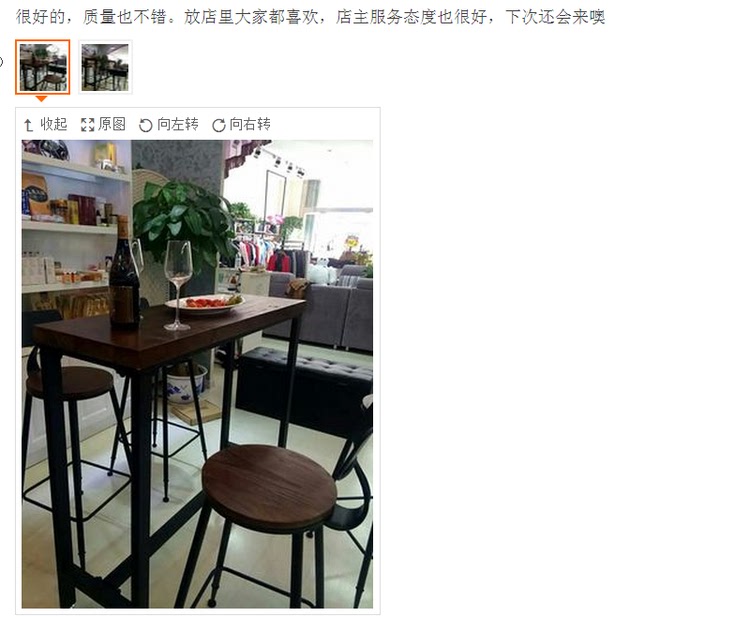This screenshot has width=750, height=617.
Task: Click the enlarged bar table photo
Action: tap(197, 374)
